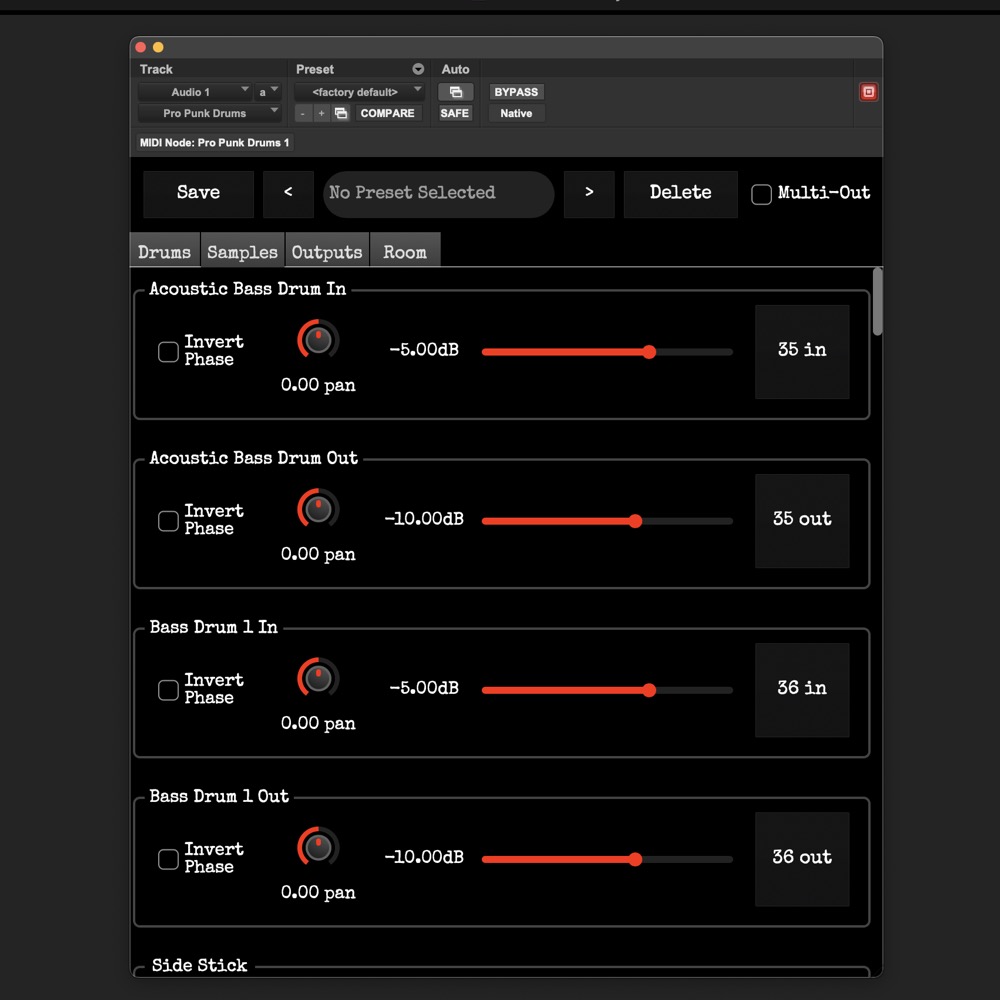
Task: Click the red target button in plugin header
Action: [x=868, y=92]
